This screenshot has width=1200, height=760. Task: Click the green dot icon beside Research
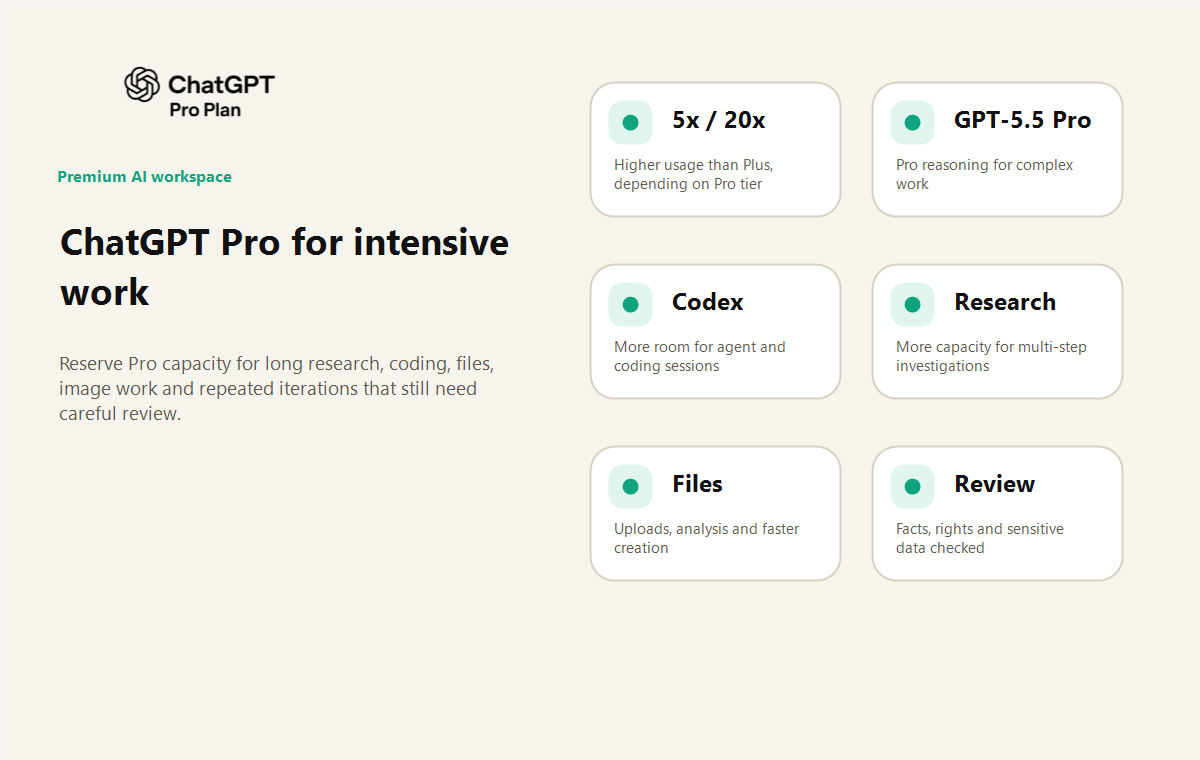pyautogui.click(x=912, y=304)
